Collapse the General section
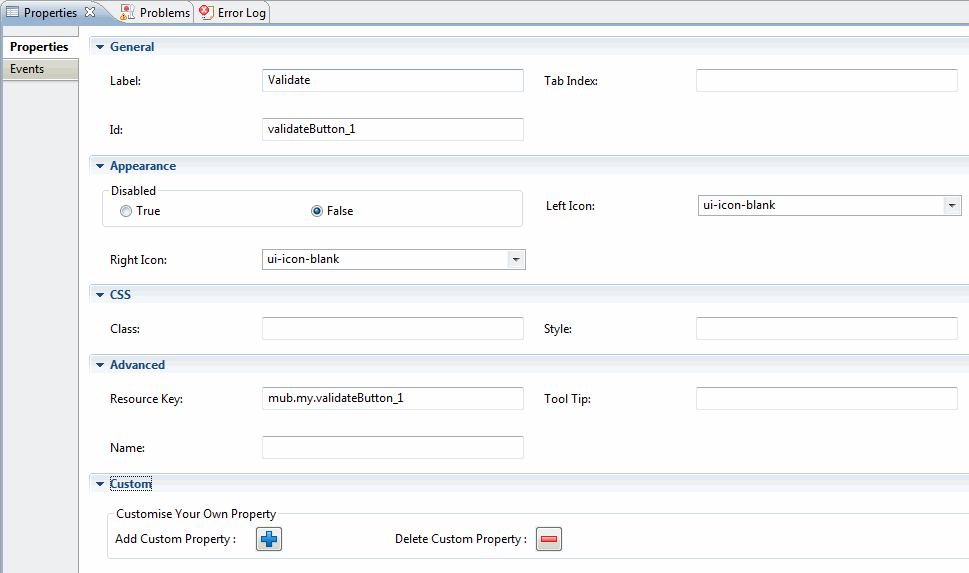 (x=100, y=47)
